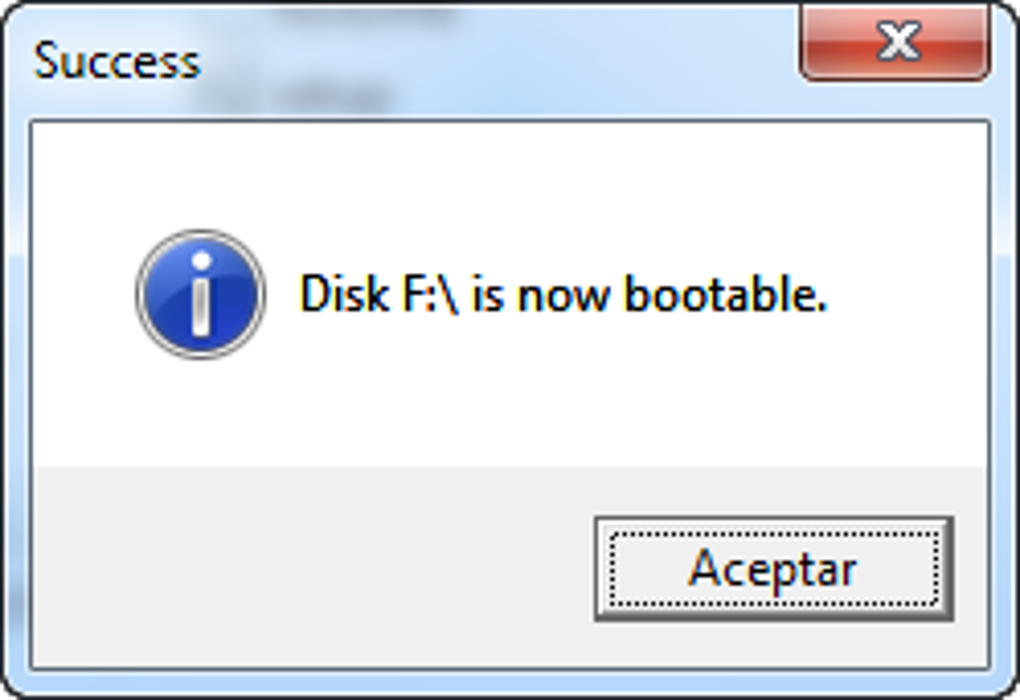Click the Aceptar button
Image resolution: width=1020 pixels, height=700 pixels.
(773, 569)
